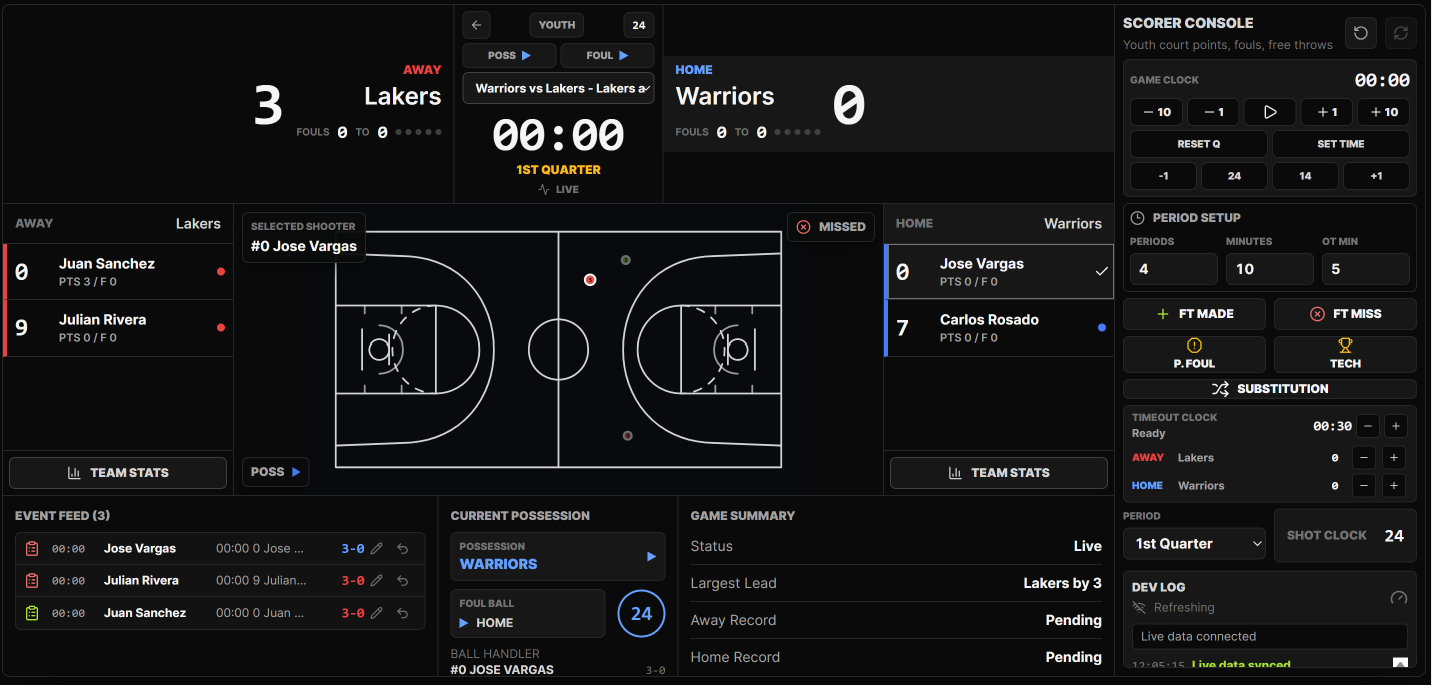Select player Juan Sanchez in Lakers roster
Viewport: 1432px width, 686px height.
[x=118, y=272]
